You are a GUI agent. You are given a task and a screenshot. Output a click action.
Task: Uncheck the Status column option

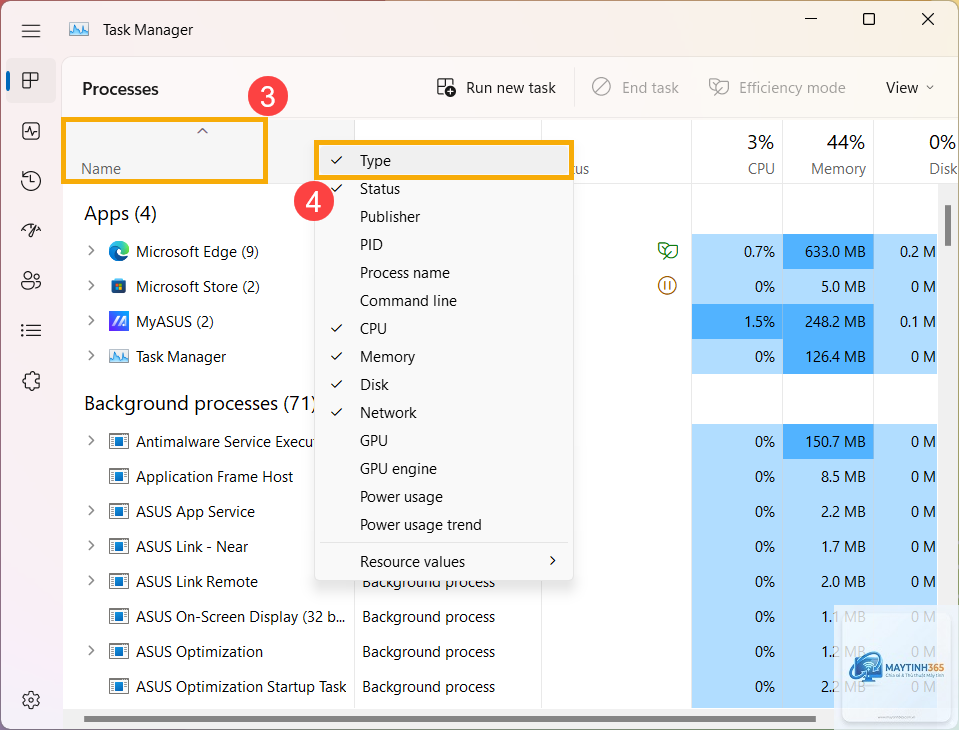(444, 188)
